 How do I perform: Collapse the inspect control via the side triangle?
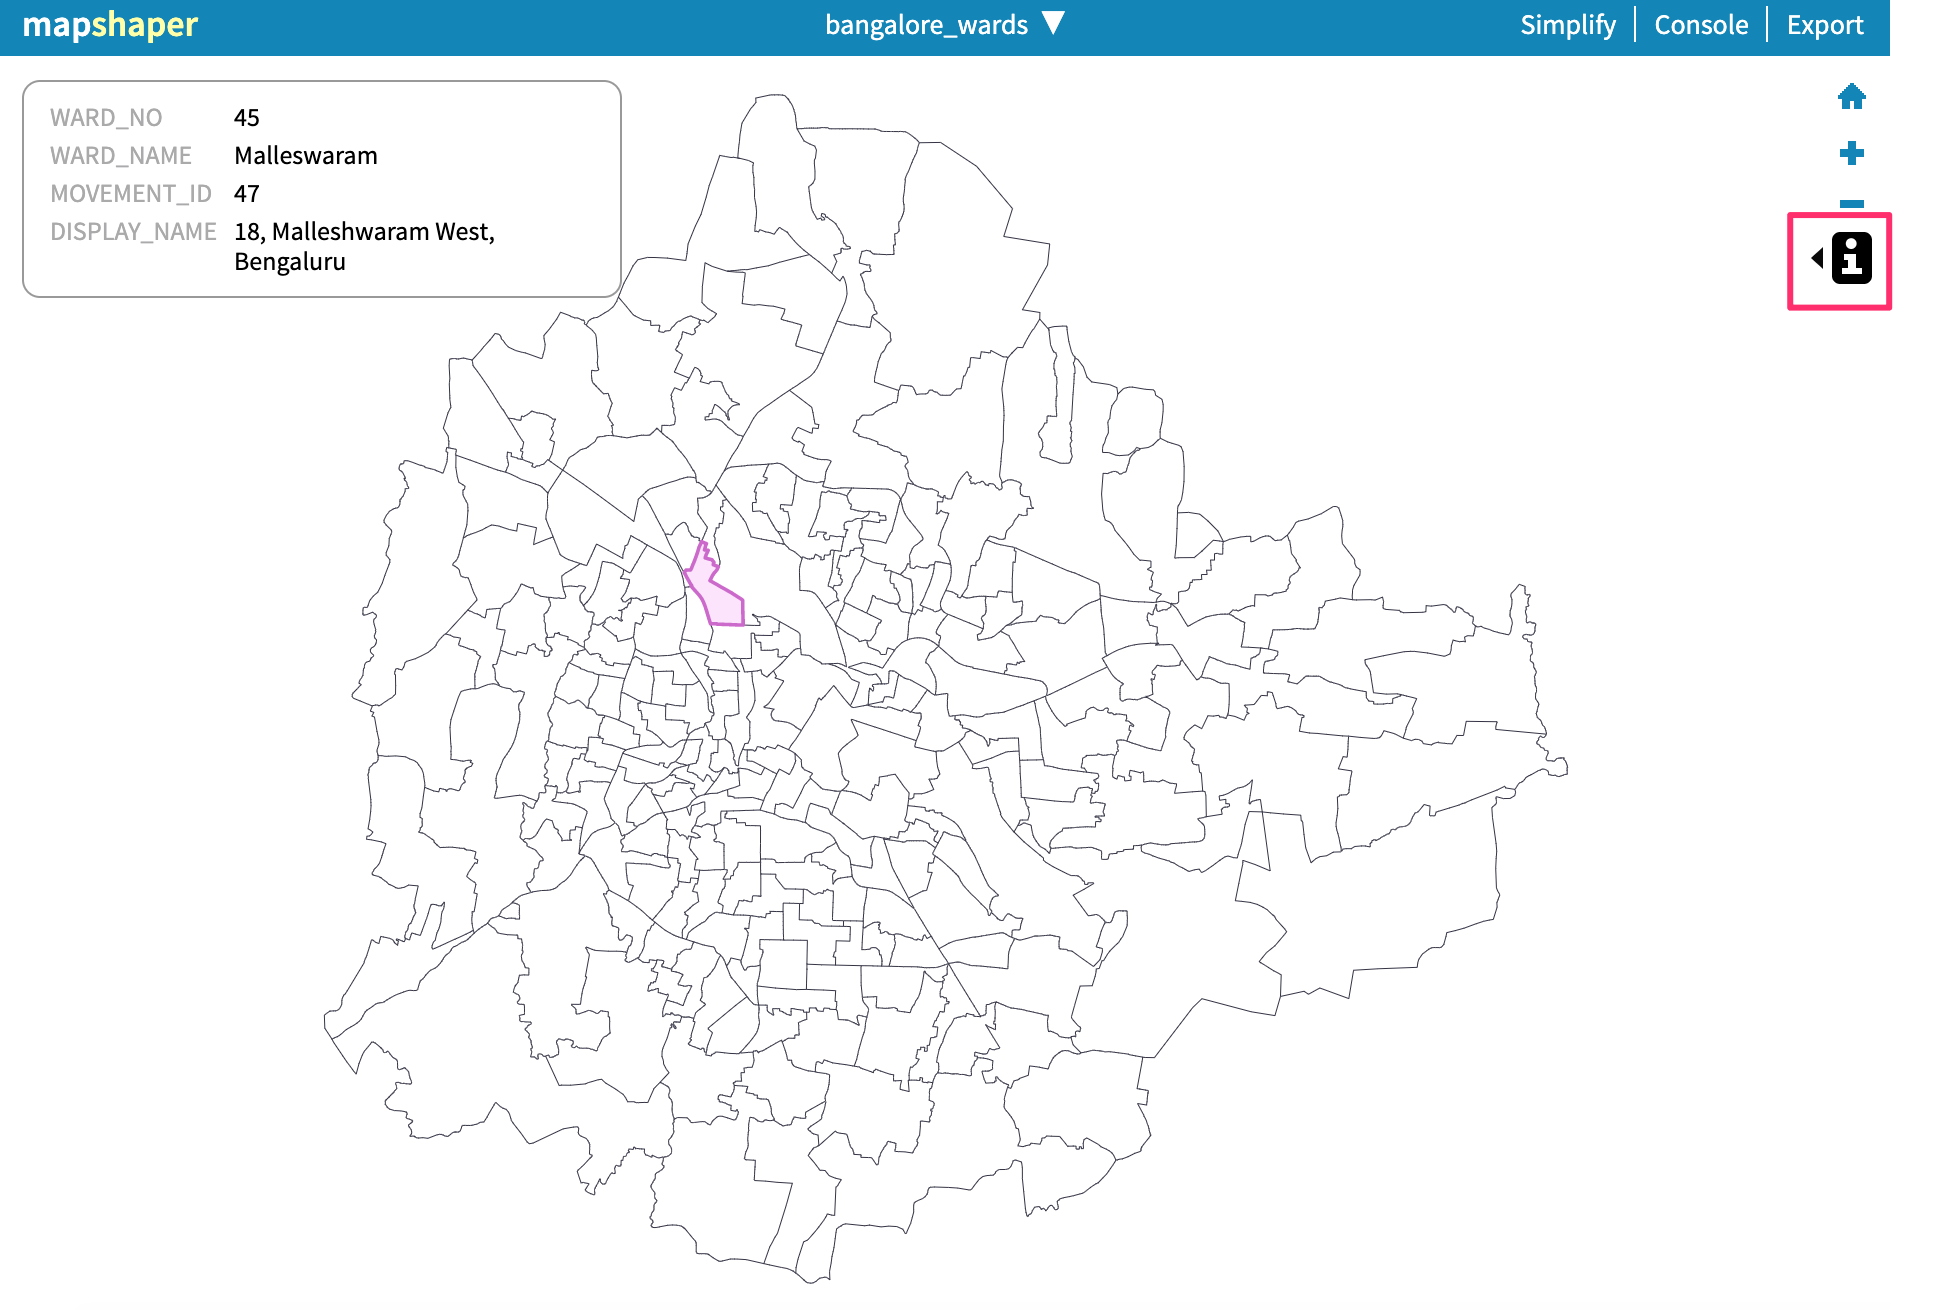1815,259
